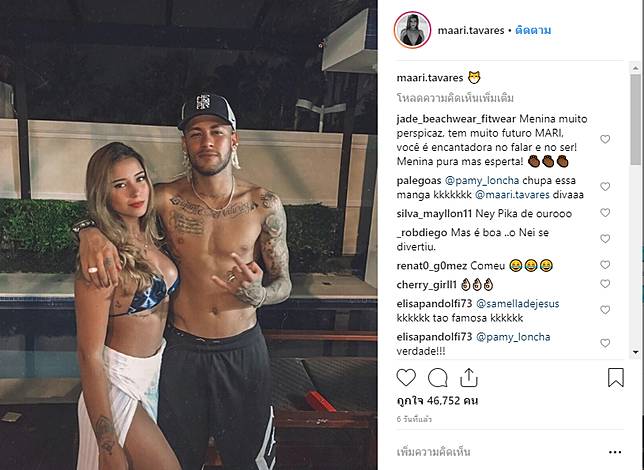Like silva_mayllon11's comment heart
This screenshot has height=470, width=644.
click(605, 213)
